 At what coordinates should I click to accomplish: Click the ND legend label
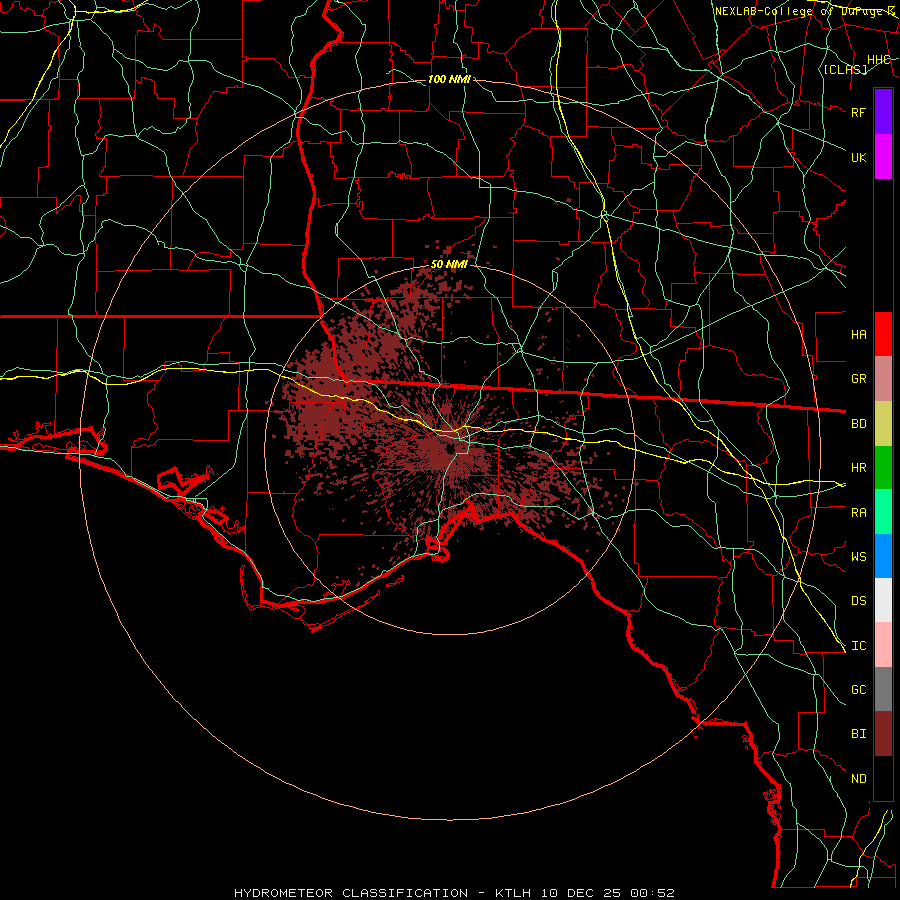[858, 779]
